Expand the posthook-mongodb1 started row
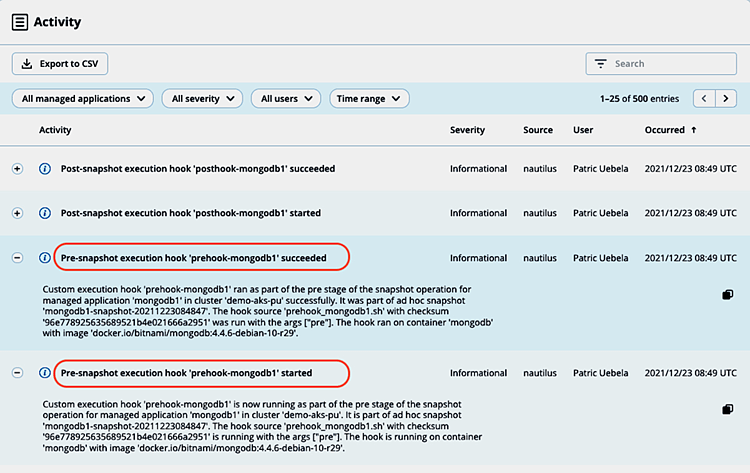The width and height of the screenshot is (750, 473). tap(17, 213)
